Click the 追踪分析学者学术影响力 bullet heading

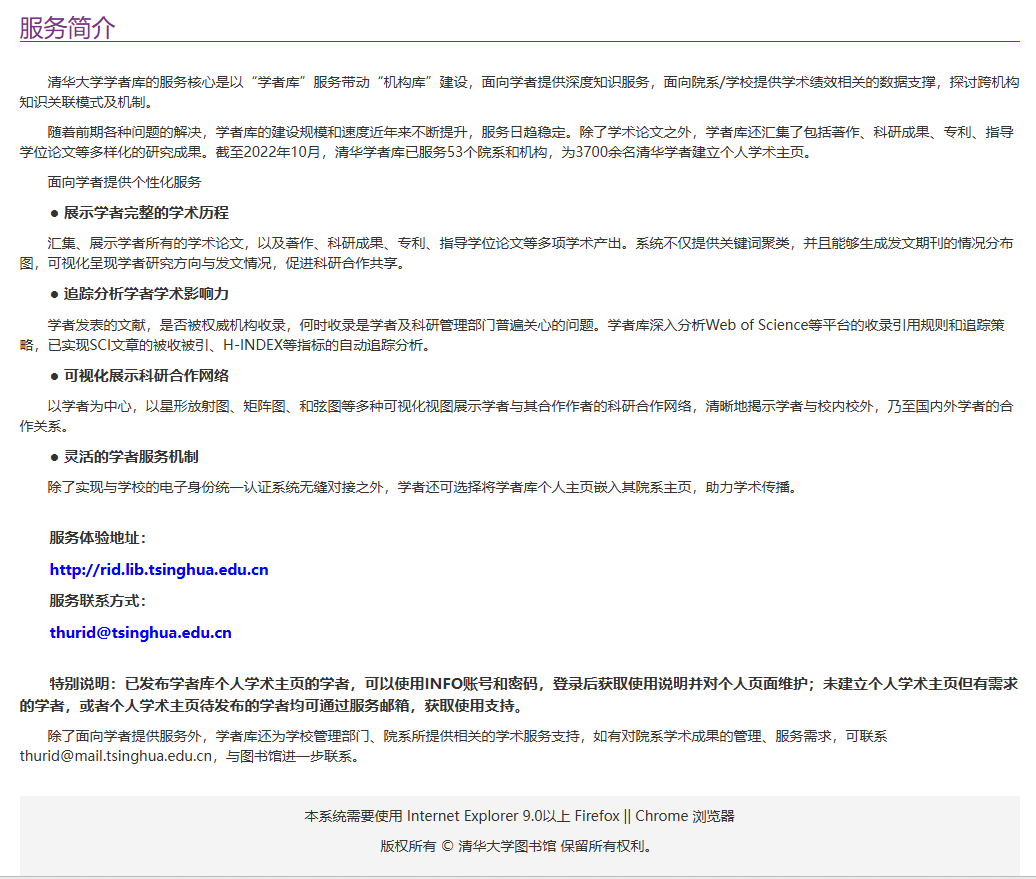tap(146, 294)
